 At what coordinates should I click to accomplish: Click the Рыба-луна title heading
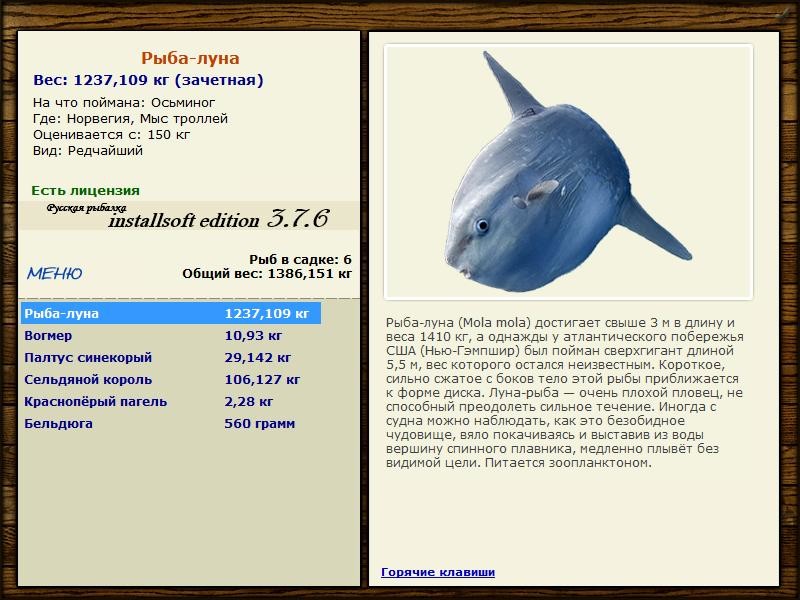[x=190, y=58]
